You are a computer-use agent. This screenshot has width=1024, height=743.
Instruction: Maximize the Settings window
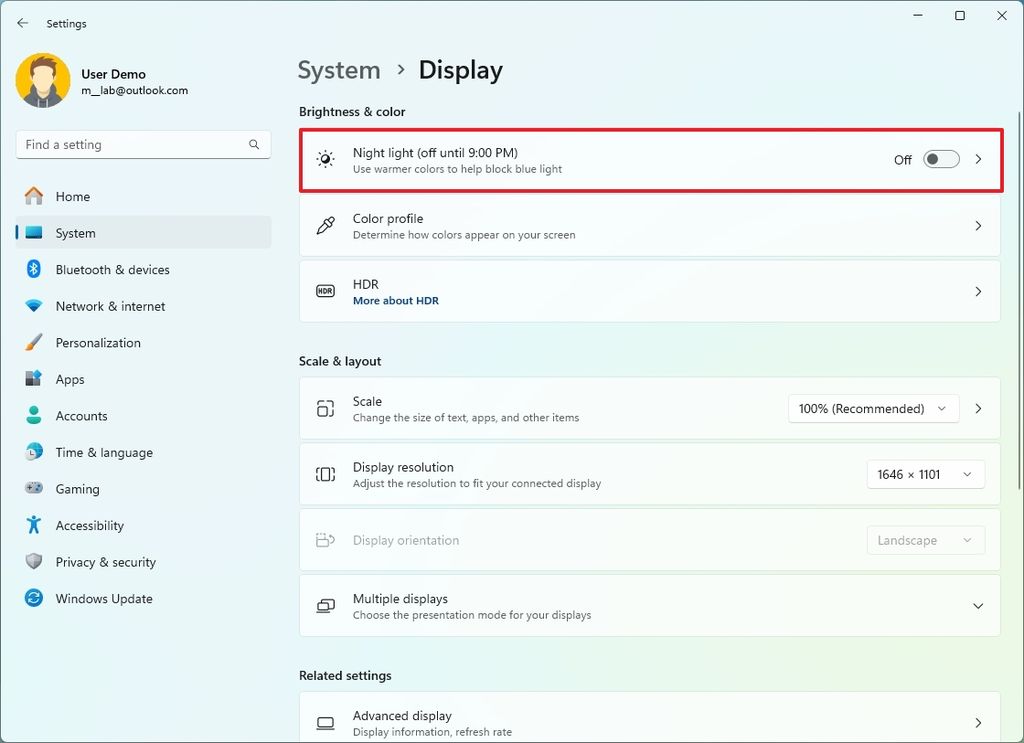(960, 16)
